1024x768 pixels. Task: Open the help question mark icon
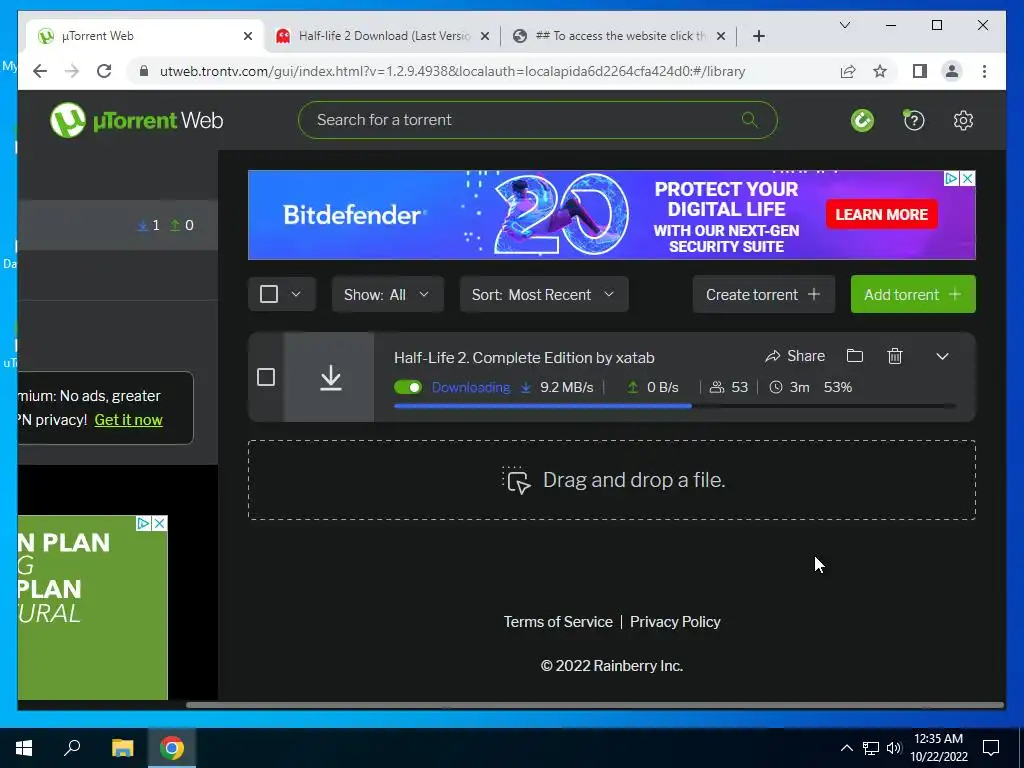[x=914, y=120]
